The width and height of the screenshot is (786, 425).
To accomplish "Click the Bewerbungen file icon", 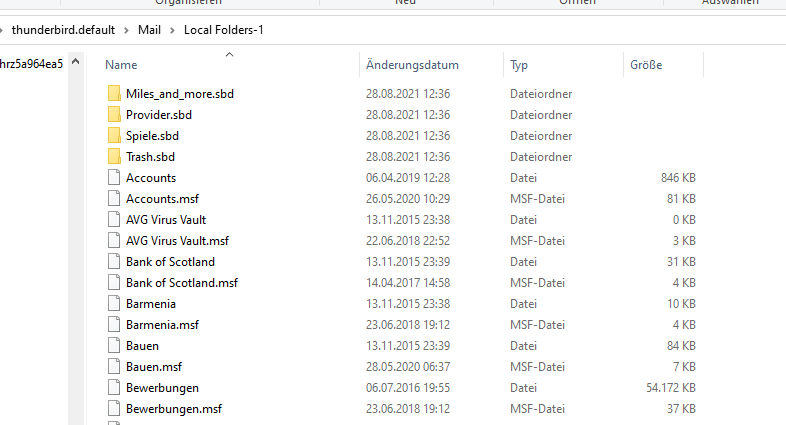I will 114,388.
